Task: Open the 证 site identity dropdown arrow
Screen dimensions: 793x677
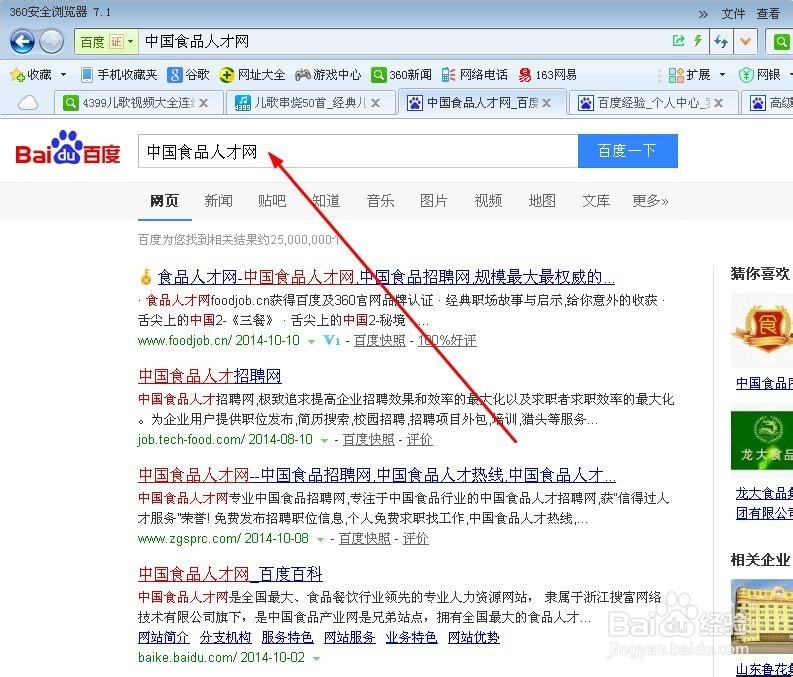Action: [x=130, y=41]
